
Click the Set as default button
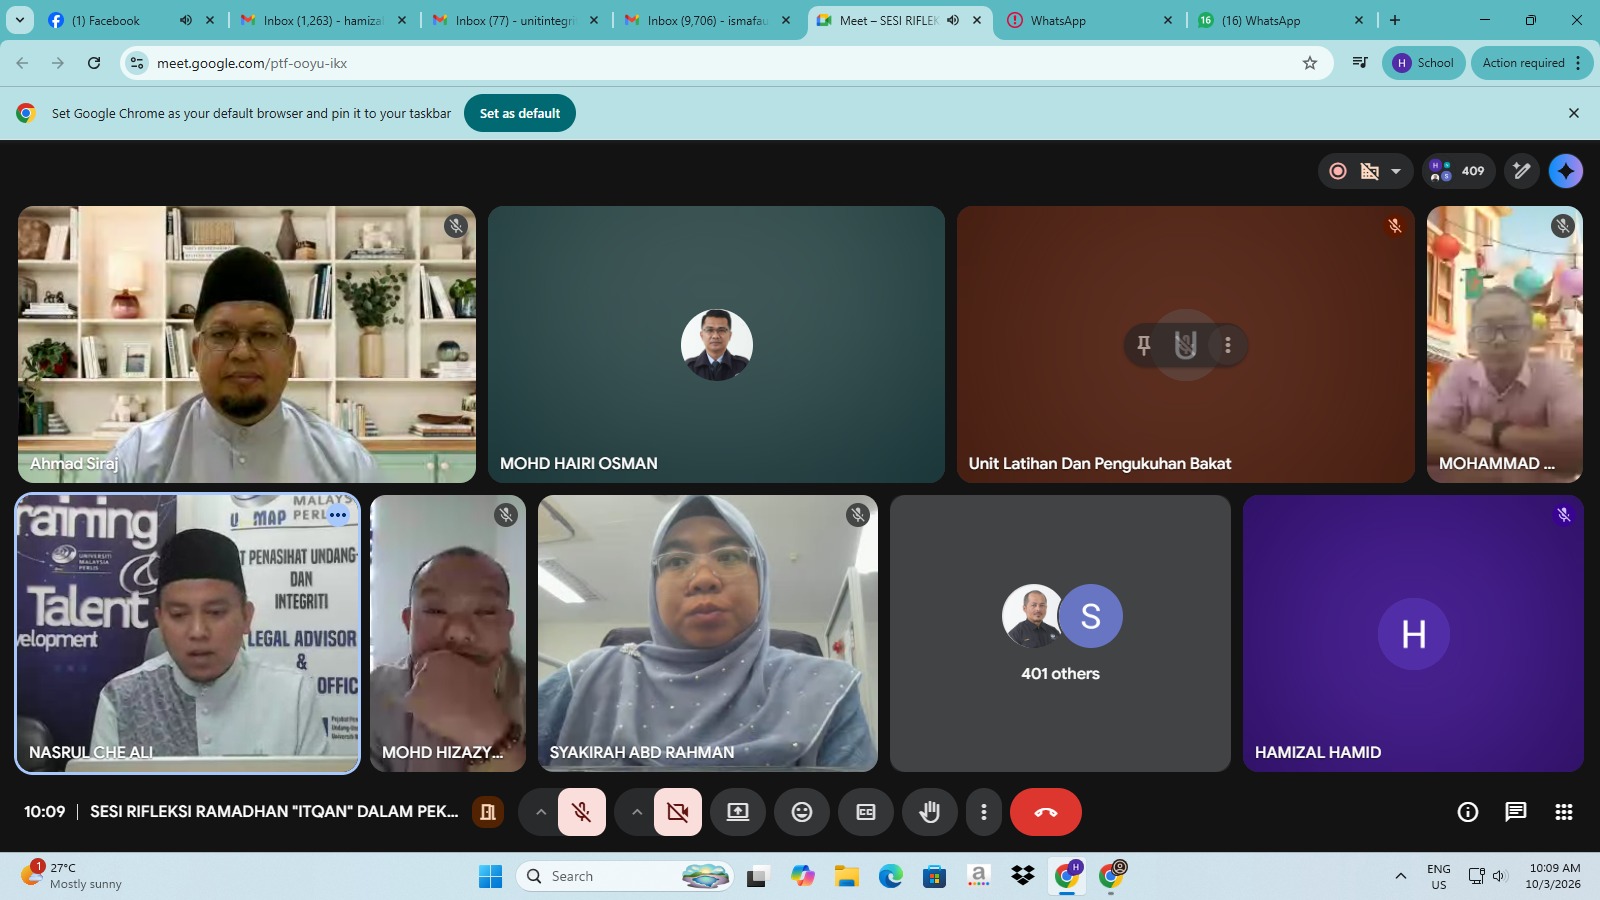point(520,113)
